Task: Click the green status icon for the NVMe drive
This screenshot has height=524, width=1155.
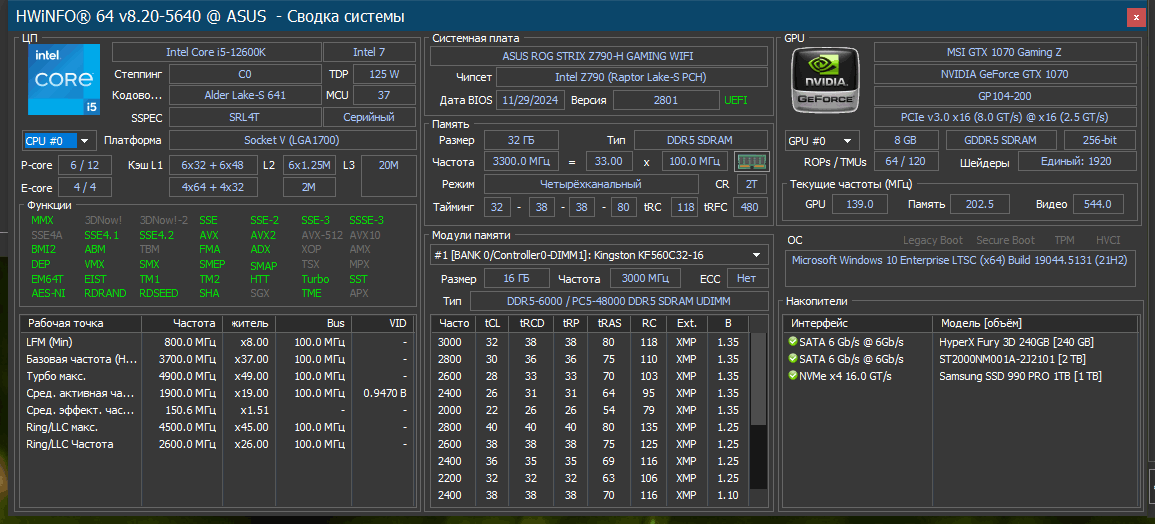Action: (x=793, y=376)
